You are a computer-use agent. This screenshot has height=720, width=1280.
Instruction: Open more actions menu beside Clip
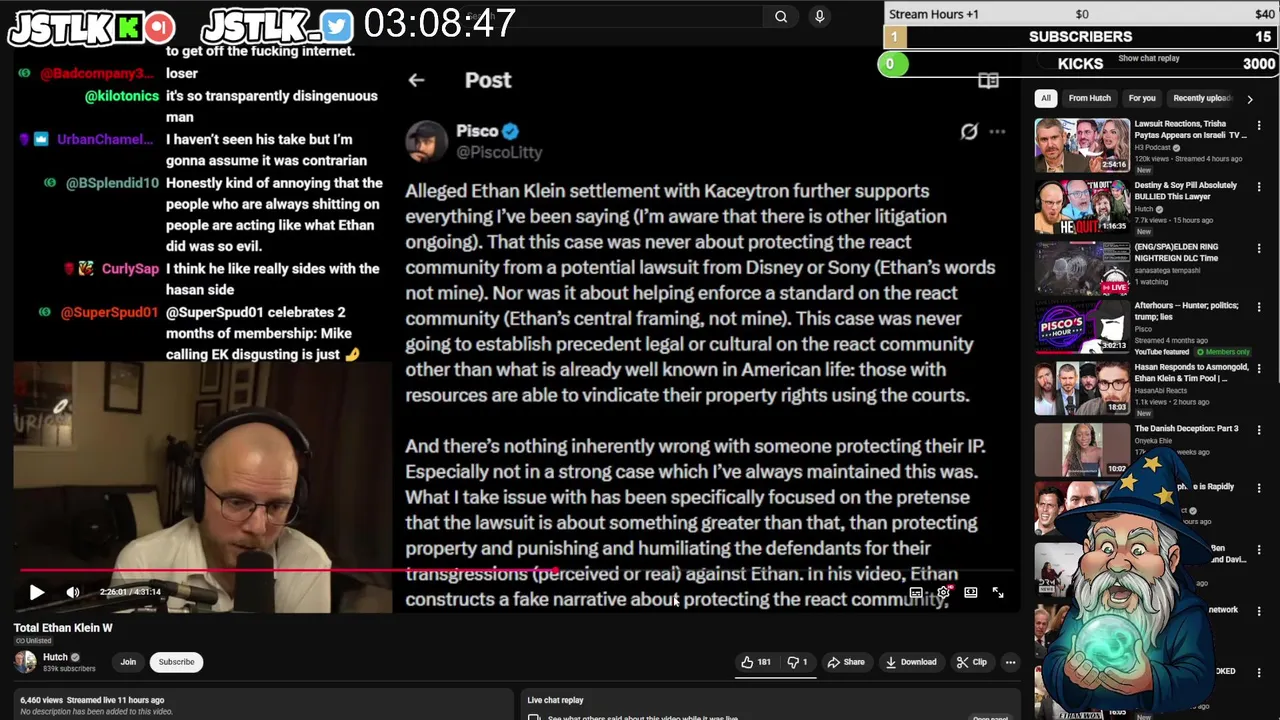tap(1010, 662)
